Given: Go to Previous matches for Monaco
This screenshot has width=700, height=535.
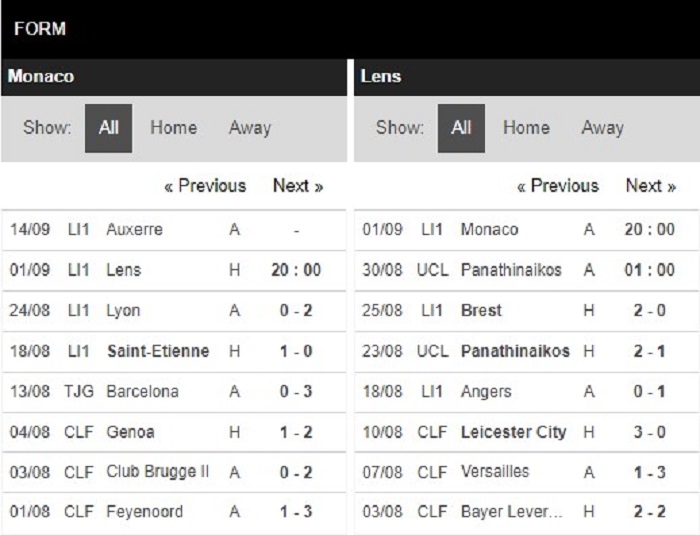Looking at the screenshot, I should [205, 185].
